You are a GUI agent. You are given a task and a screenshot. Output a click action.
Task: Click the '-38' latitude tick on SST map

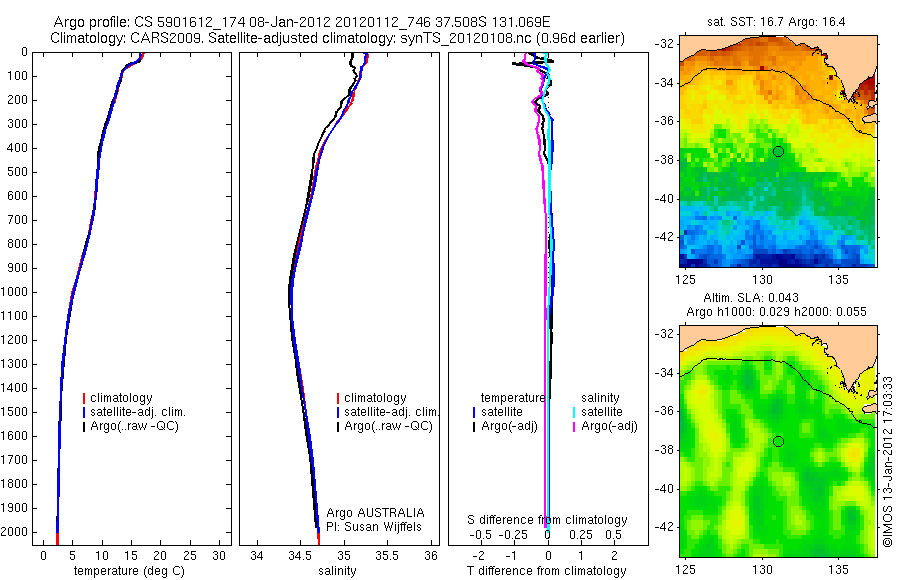pyautogui.click(x=664, y=160)
